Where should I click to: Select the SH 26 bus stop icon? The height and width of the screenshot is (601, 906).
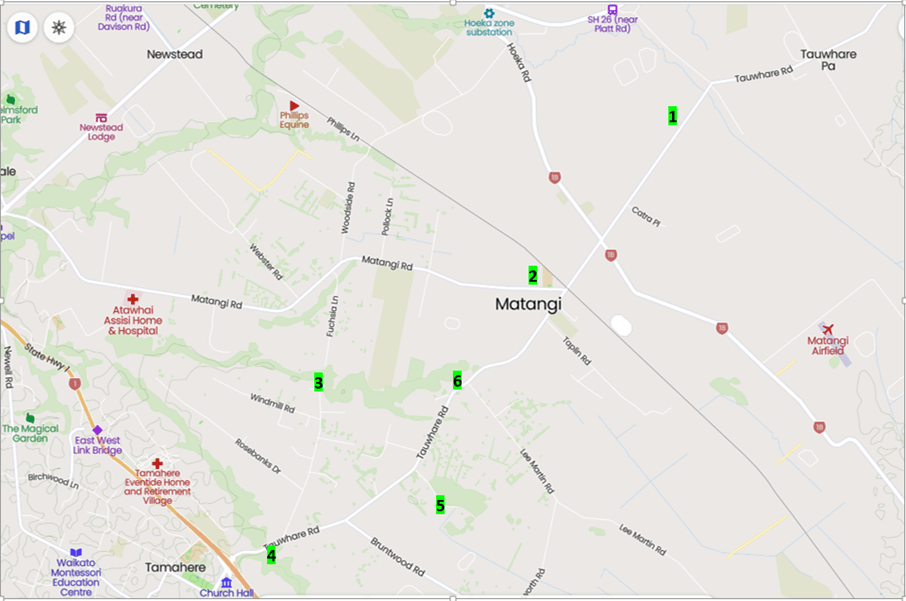point(612,9)
